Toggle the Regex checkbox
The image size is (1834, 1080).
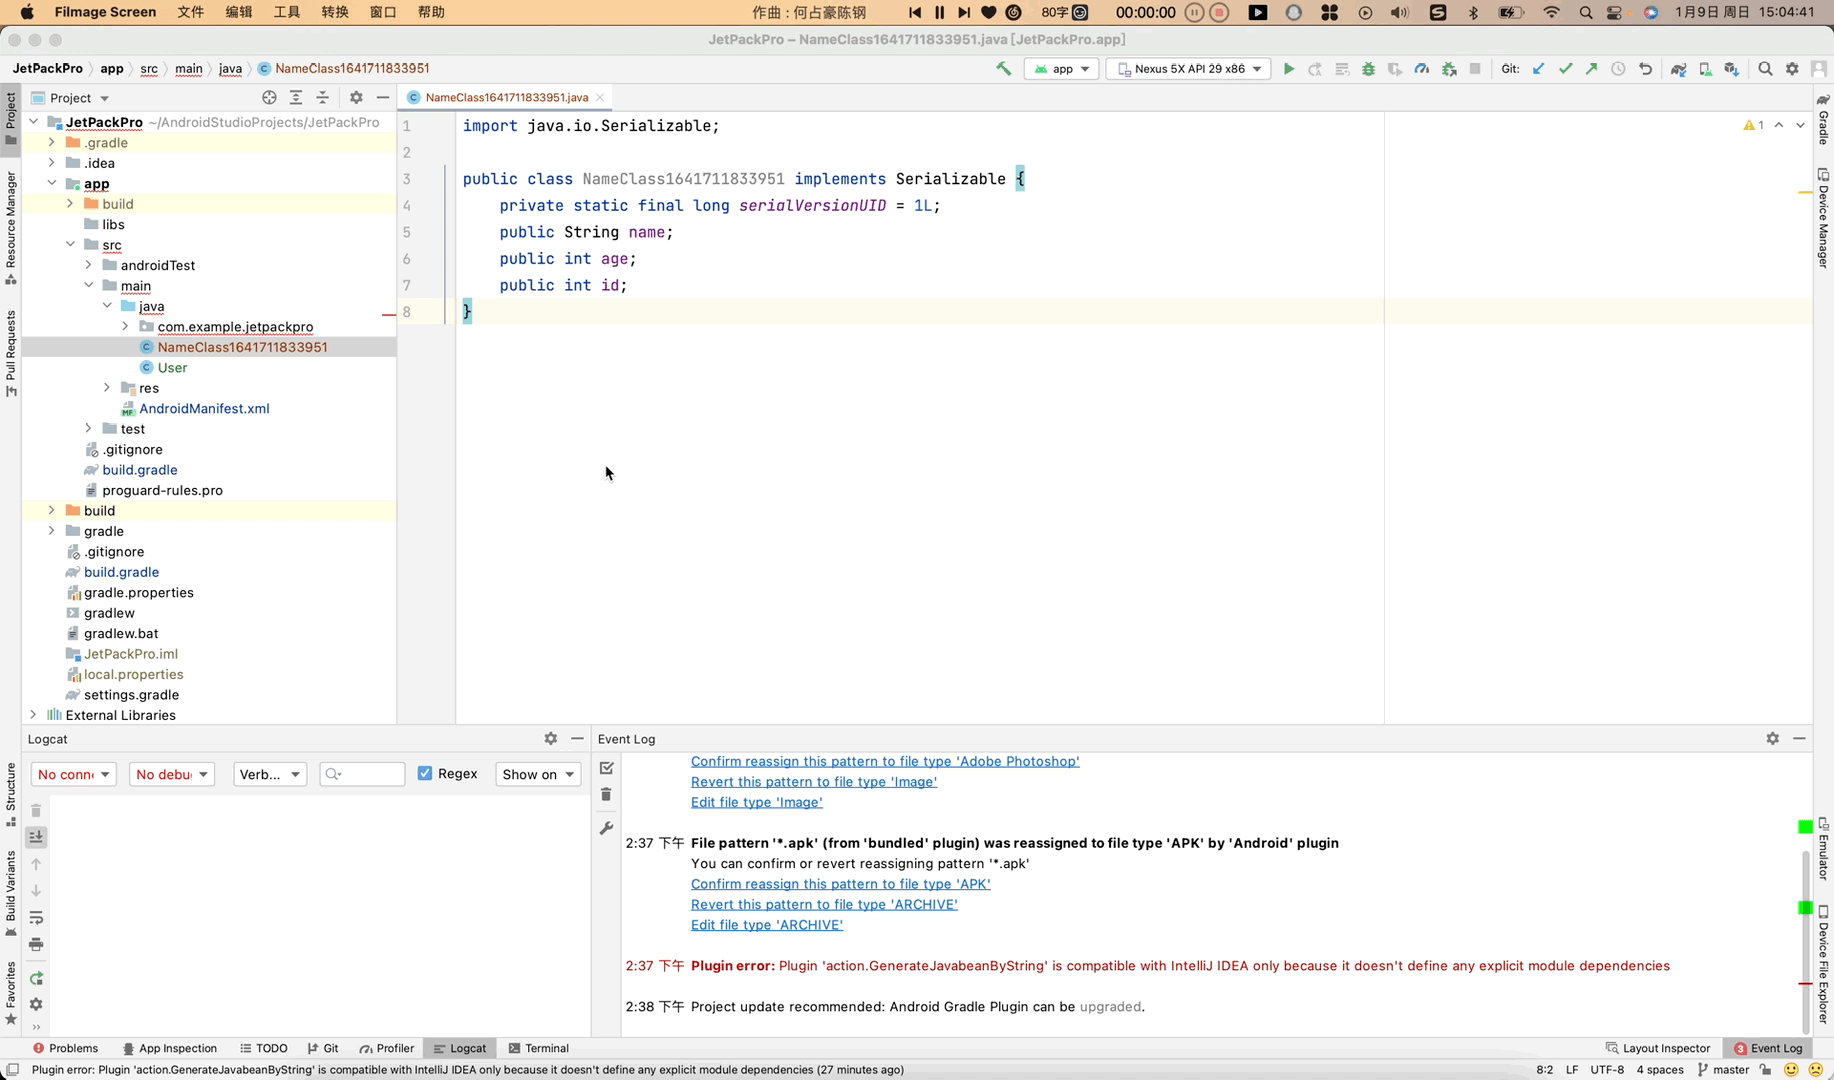click(425, 773)
